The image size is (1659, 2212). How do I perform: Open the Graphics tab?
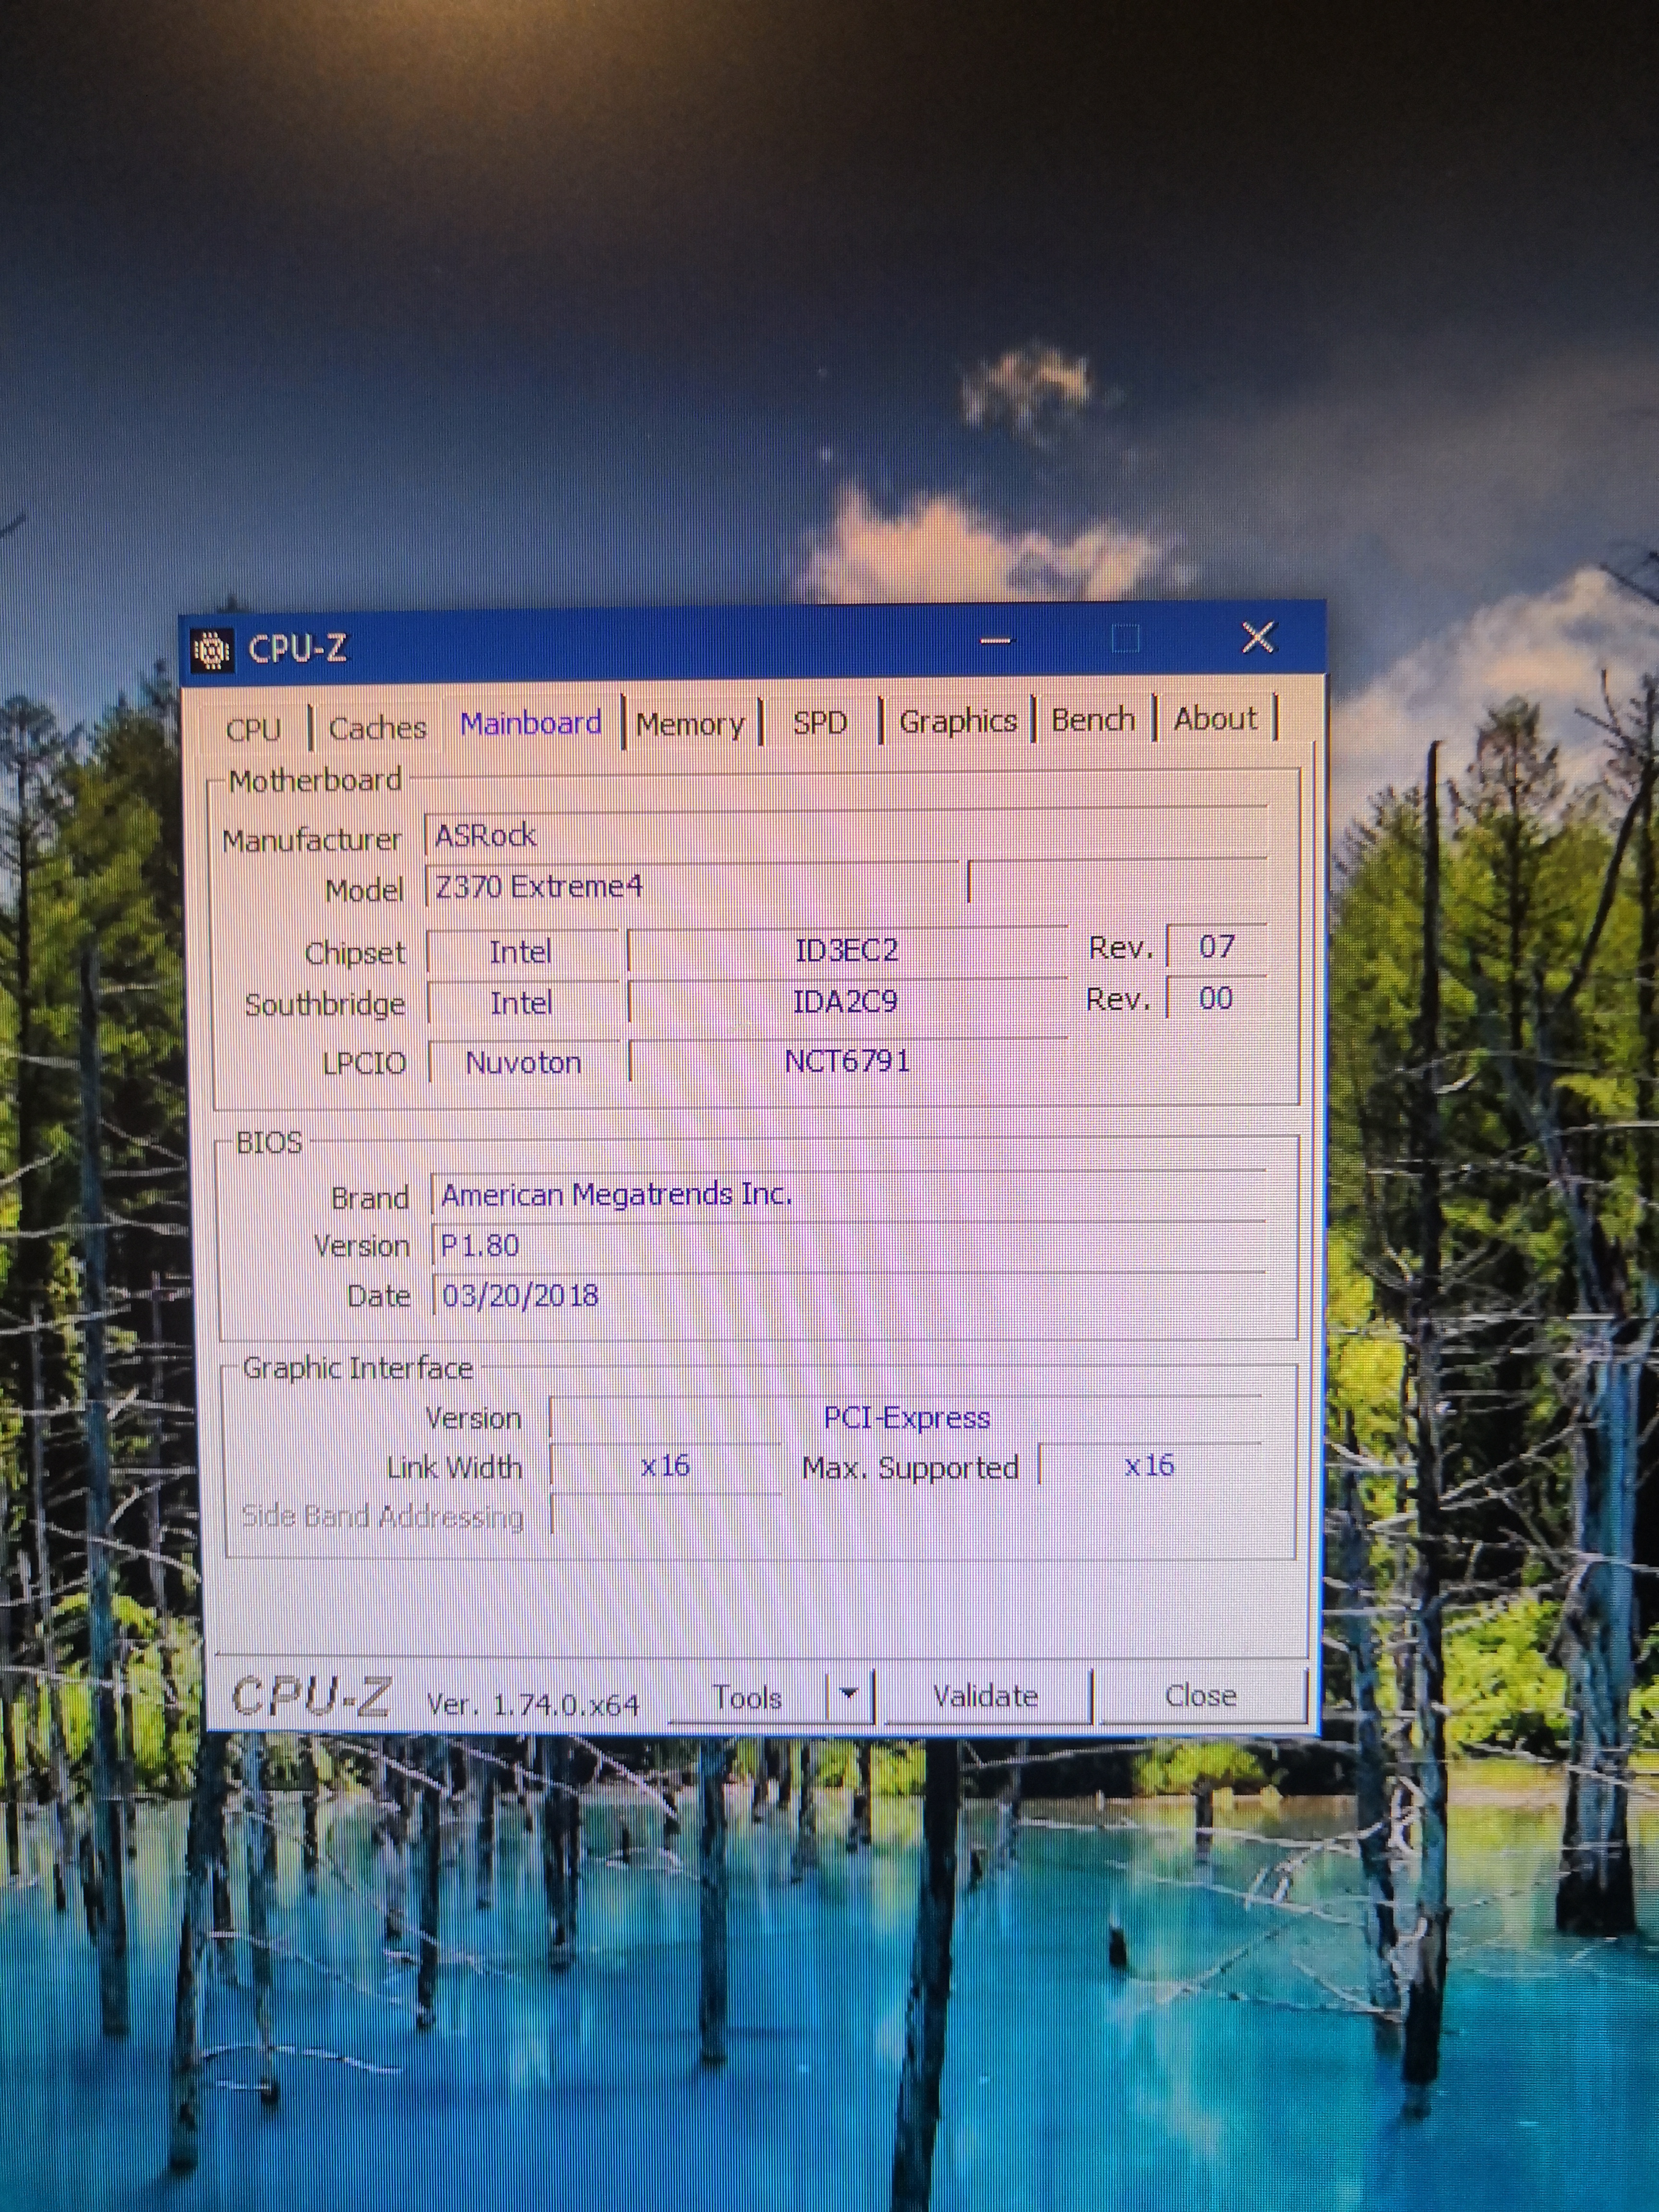click(957, 720)
